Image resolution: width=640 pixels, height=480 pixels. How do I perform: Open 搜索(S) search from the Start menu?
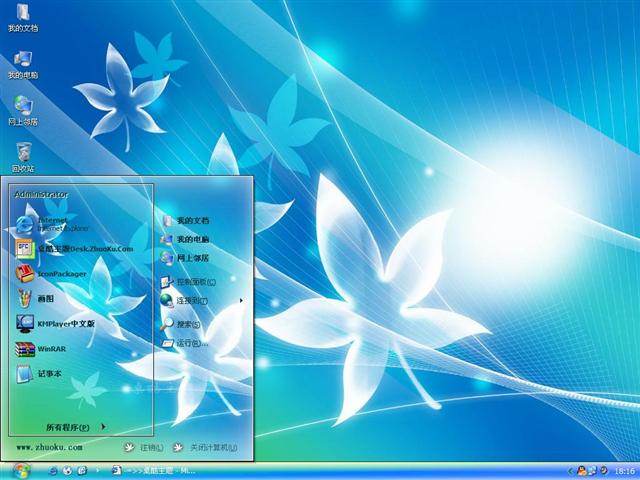(x=180, y=324)
